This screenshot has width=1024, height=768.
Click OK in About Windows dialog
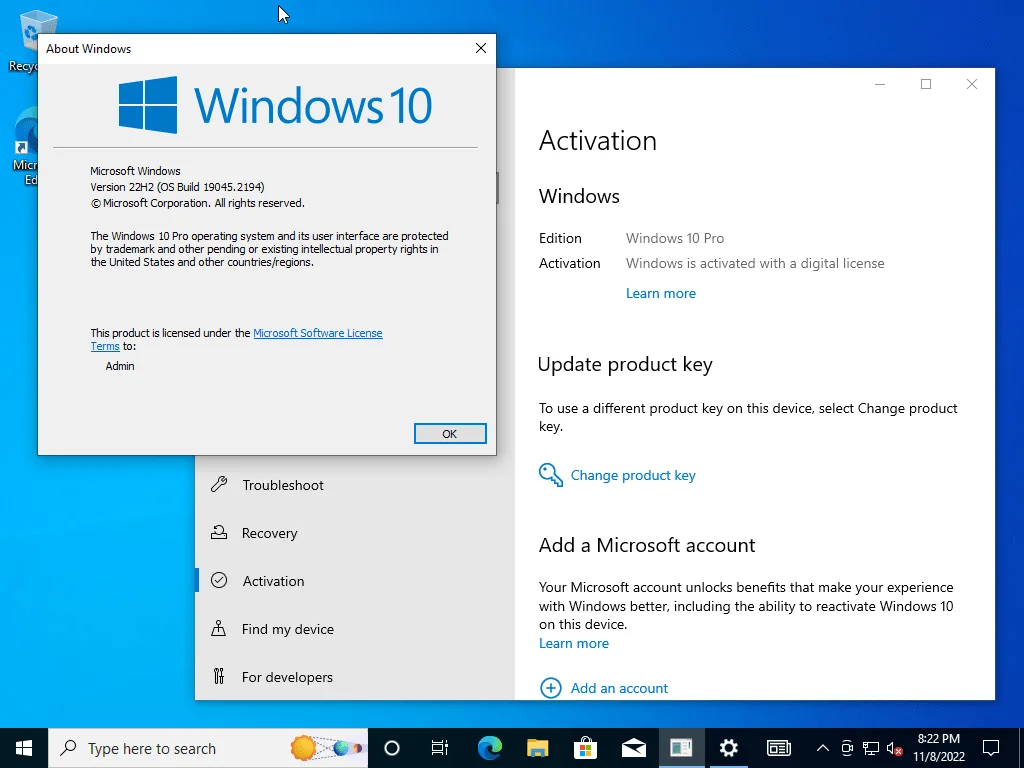click(x=450, y=434)
